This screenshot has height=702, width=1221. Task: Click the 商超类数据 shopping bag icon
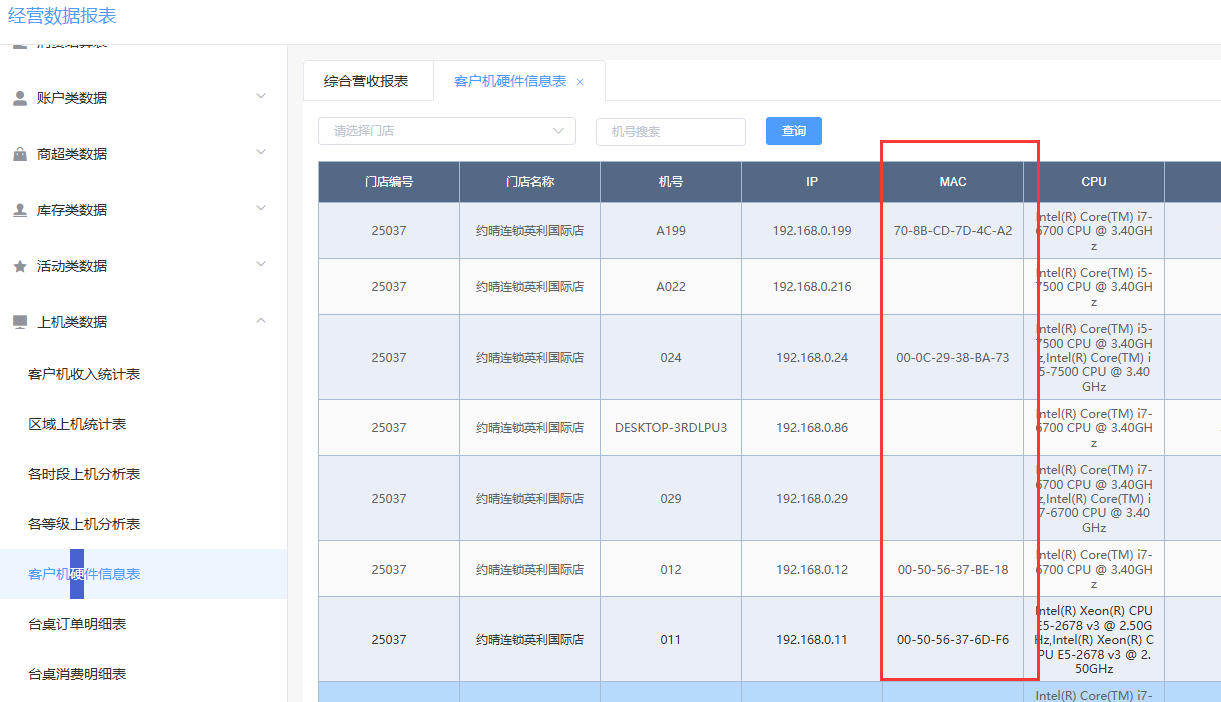coord(20,154)
